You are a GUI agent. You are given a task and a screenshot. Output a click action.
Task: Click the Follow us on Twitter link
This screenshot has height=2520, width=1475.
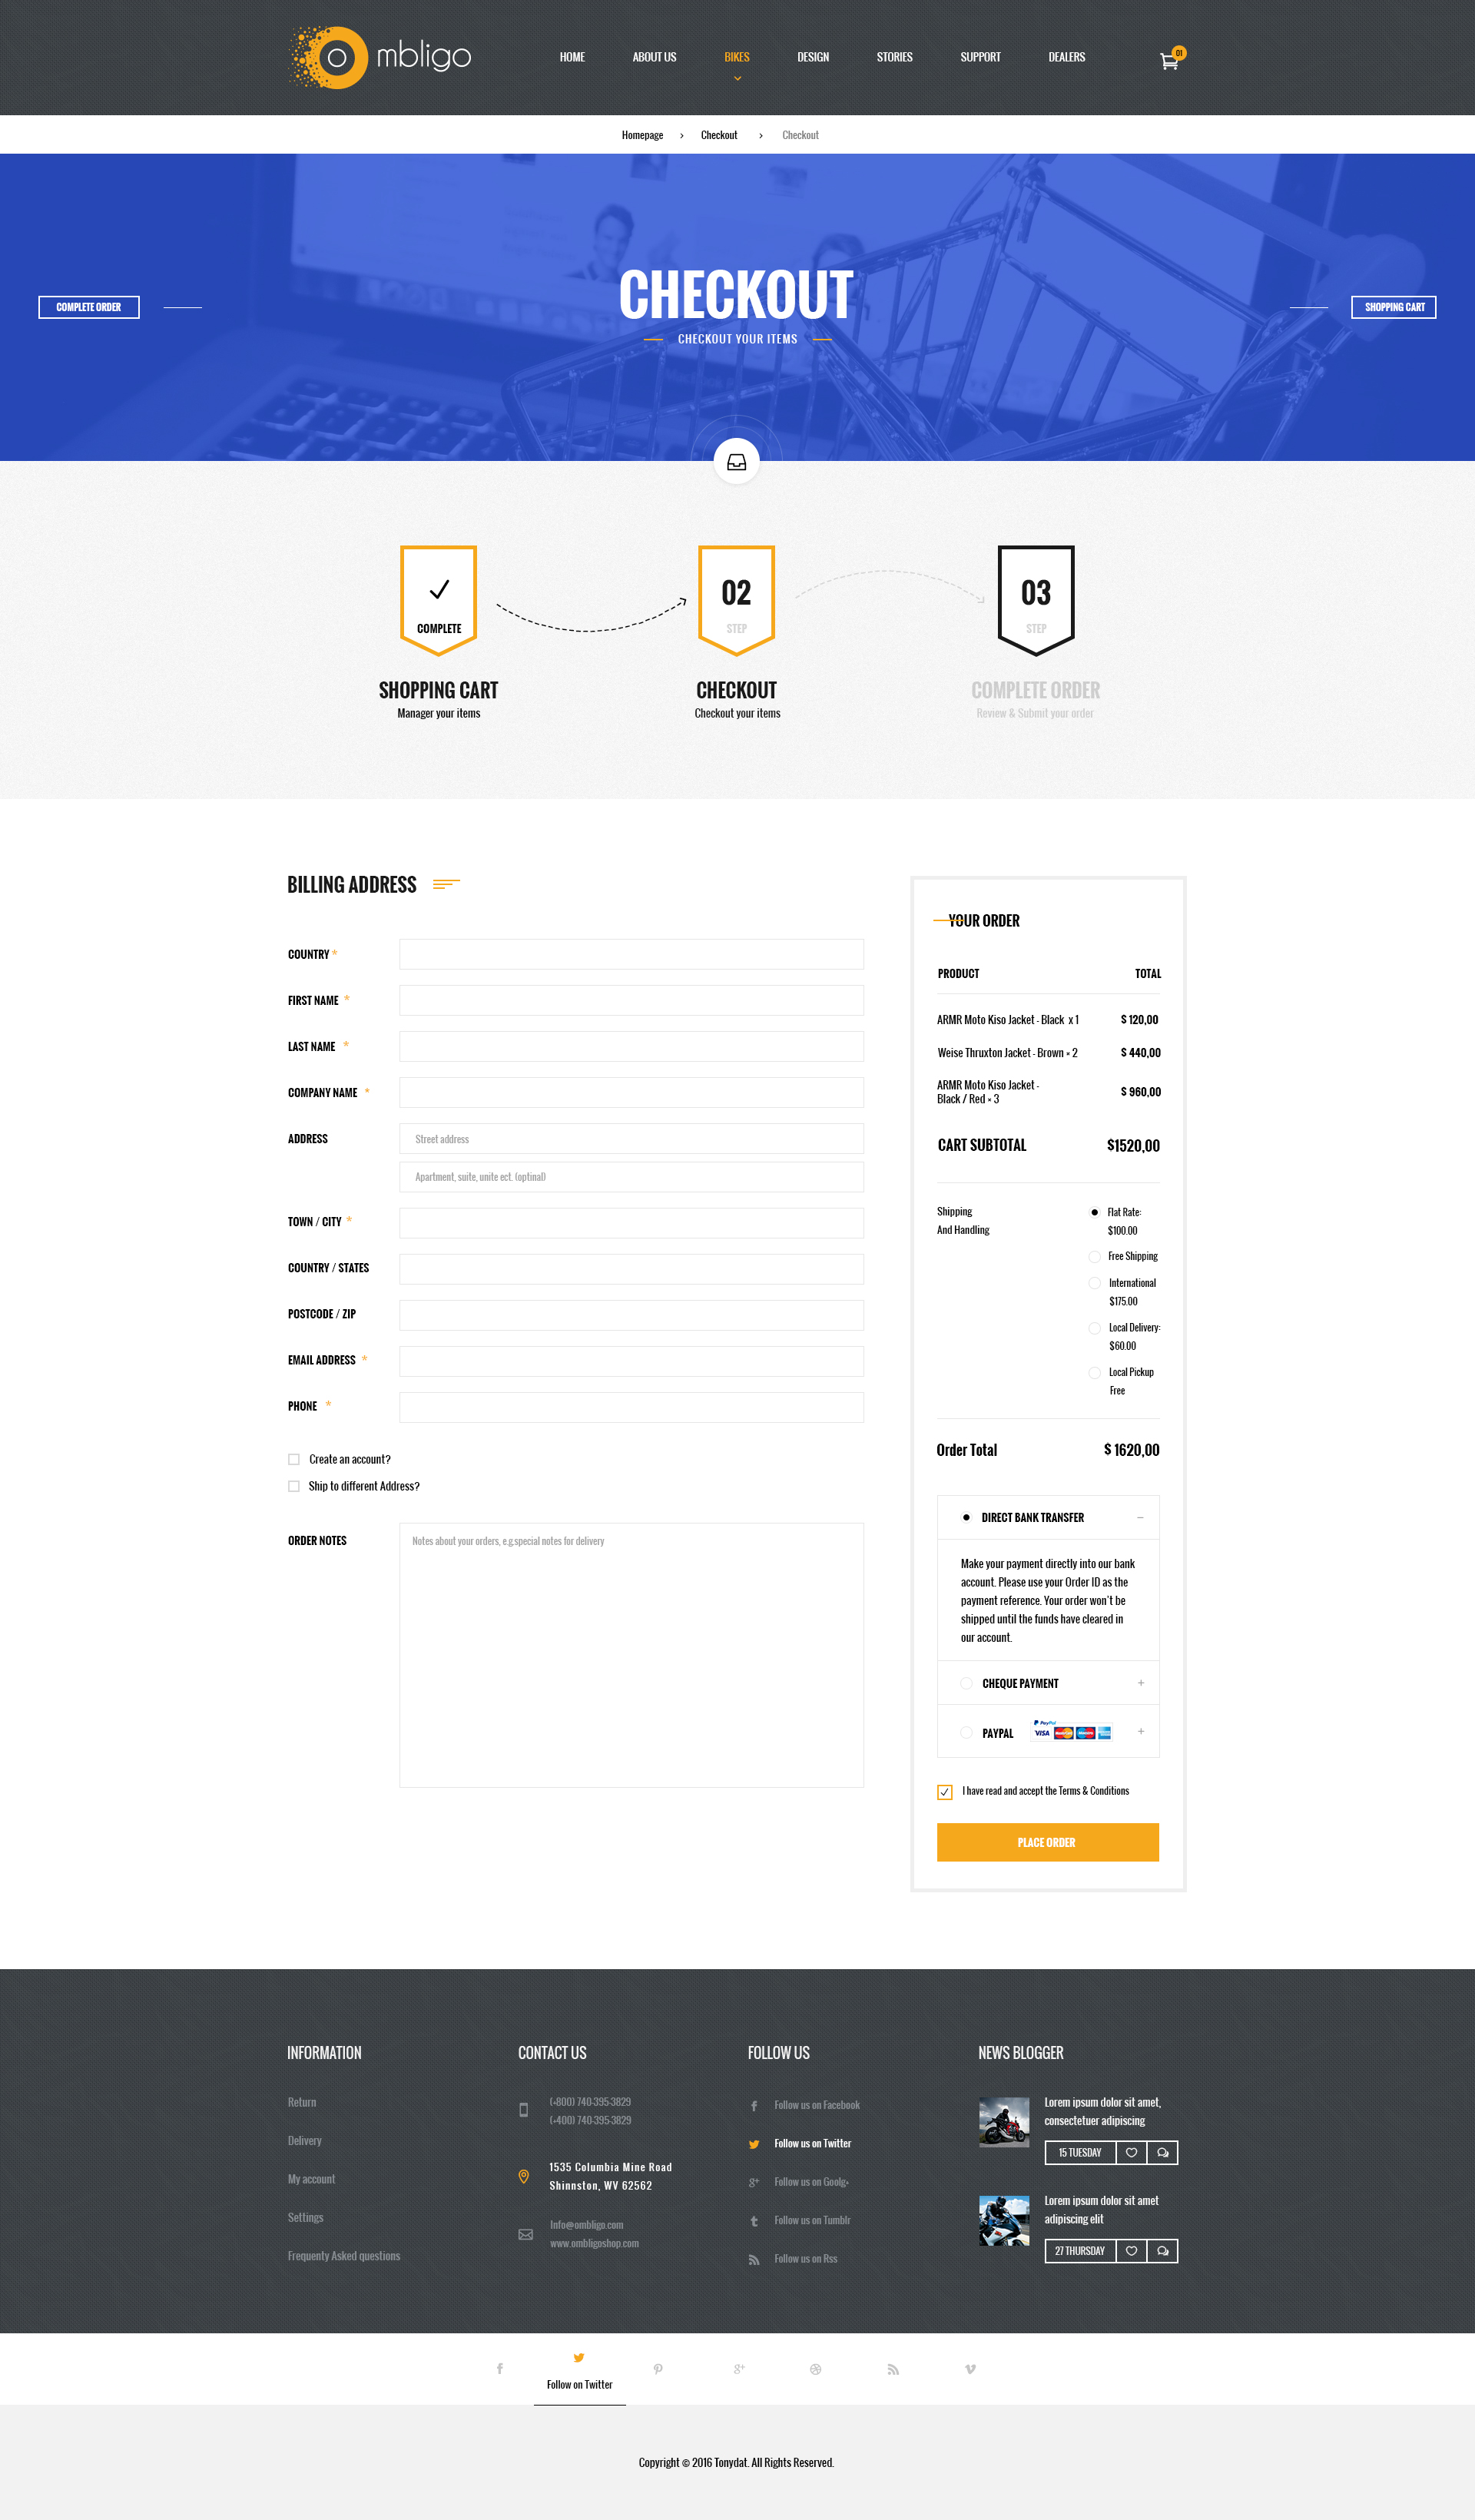(812, 2143)
